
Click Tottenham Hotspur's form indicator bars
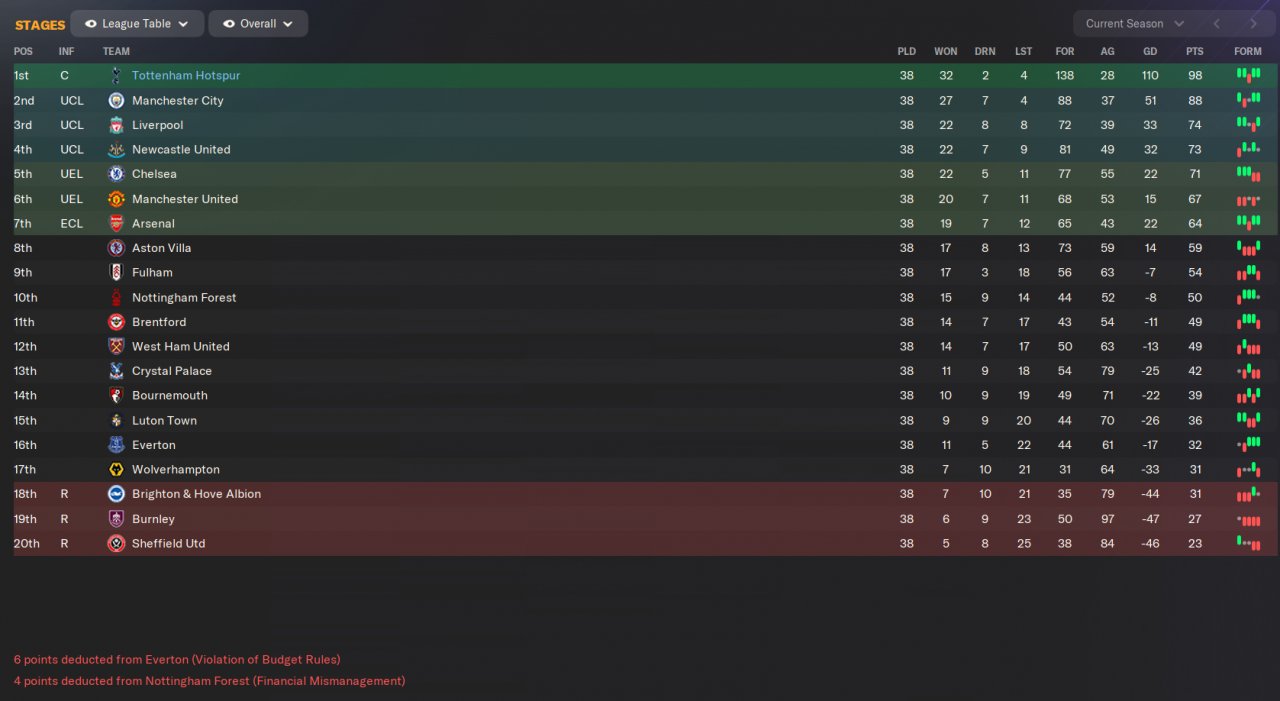pyautogui.click(x=1248, y=75)
